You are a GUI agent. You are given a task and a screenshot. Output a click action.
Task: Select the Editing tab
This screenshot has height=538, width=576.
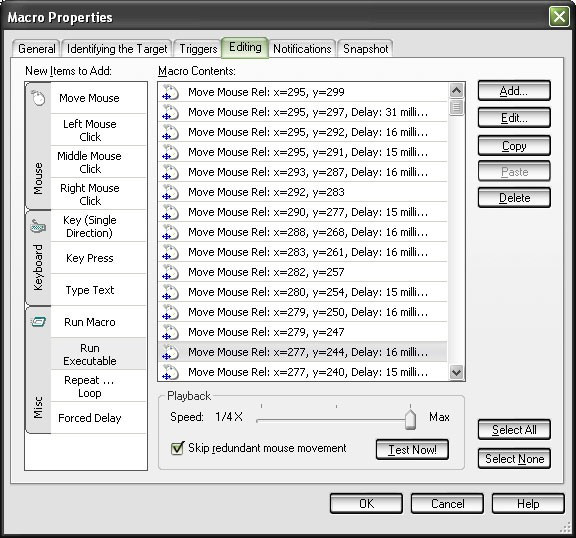245,47
